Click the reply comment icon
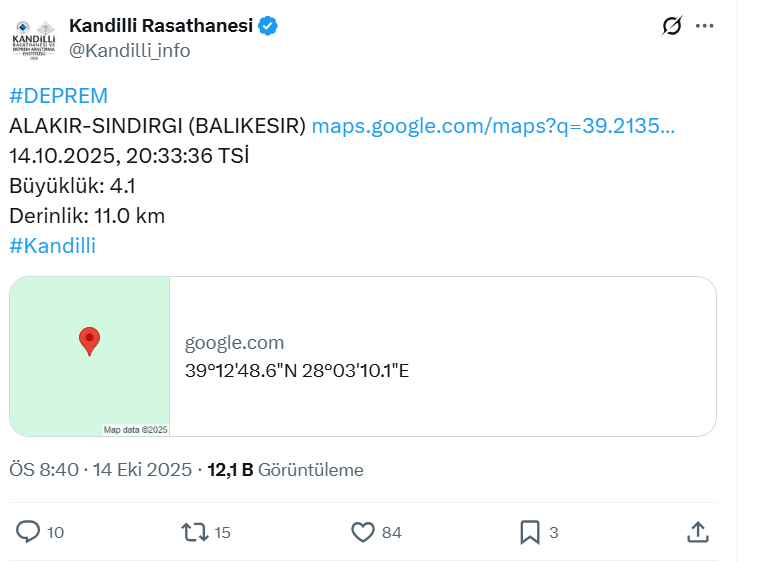767x562 pixels. coord(29,532)
